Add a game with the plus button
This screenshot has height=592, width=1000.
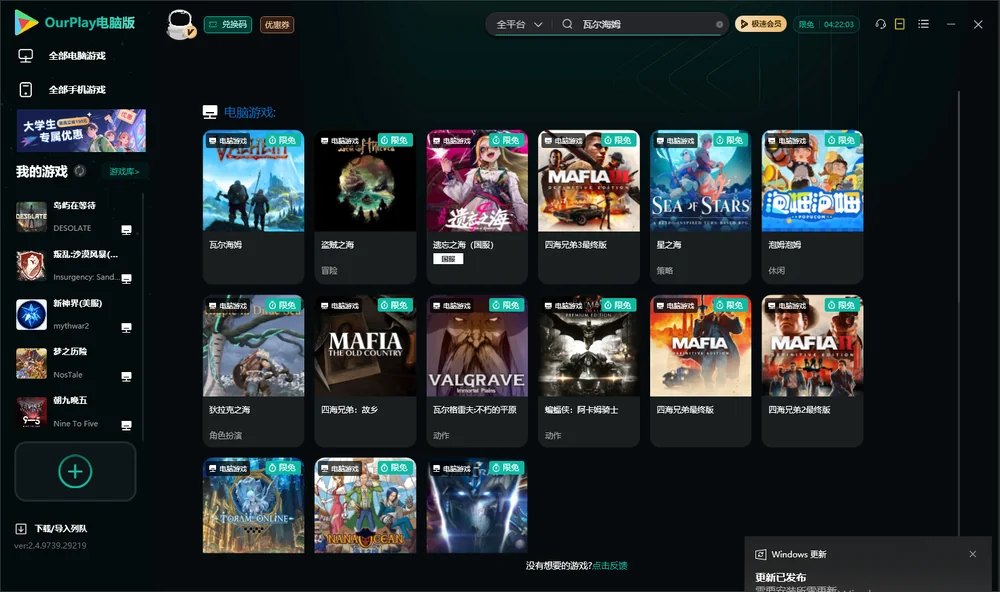point(75,471)
